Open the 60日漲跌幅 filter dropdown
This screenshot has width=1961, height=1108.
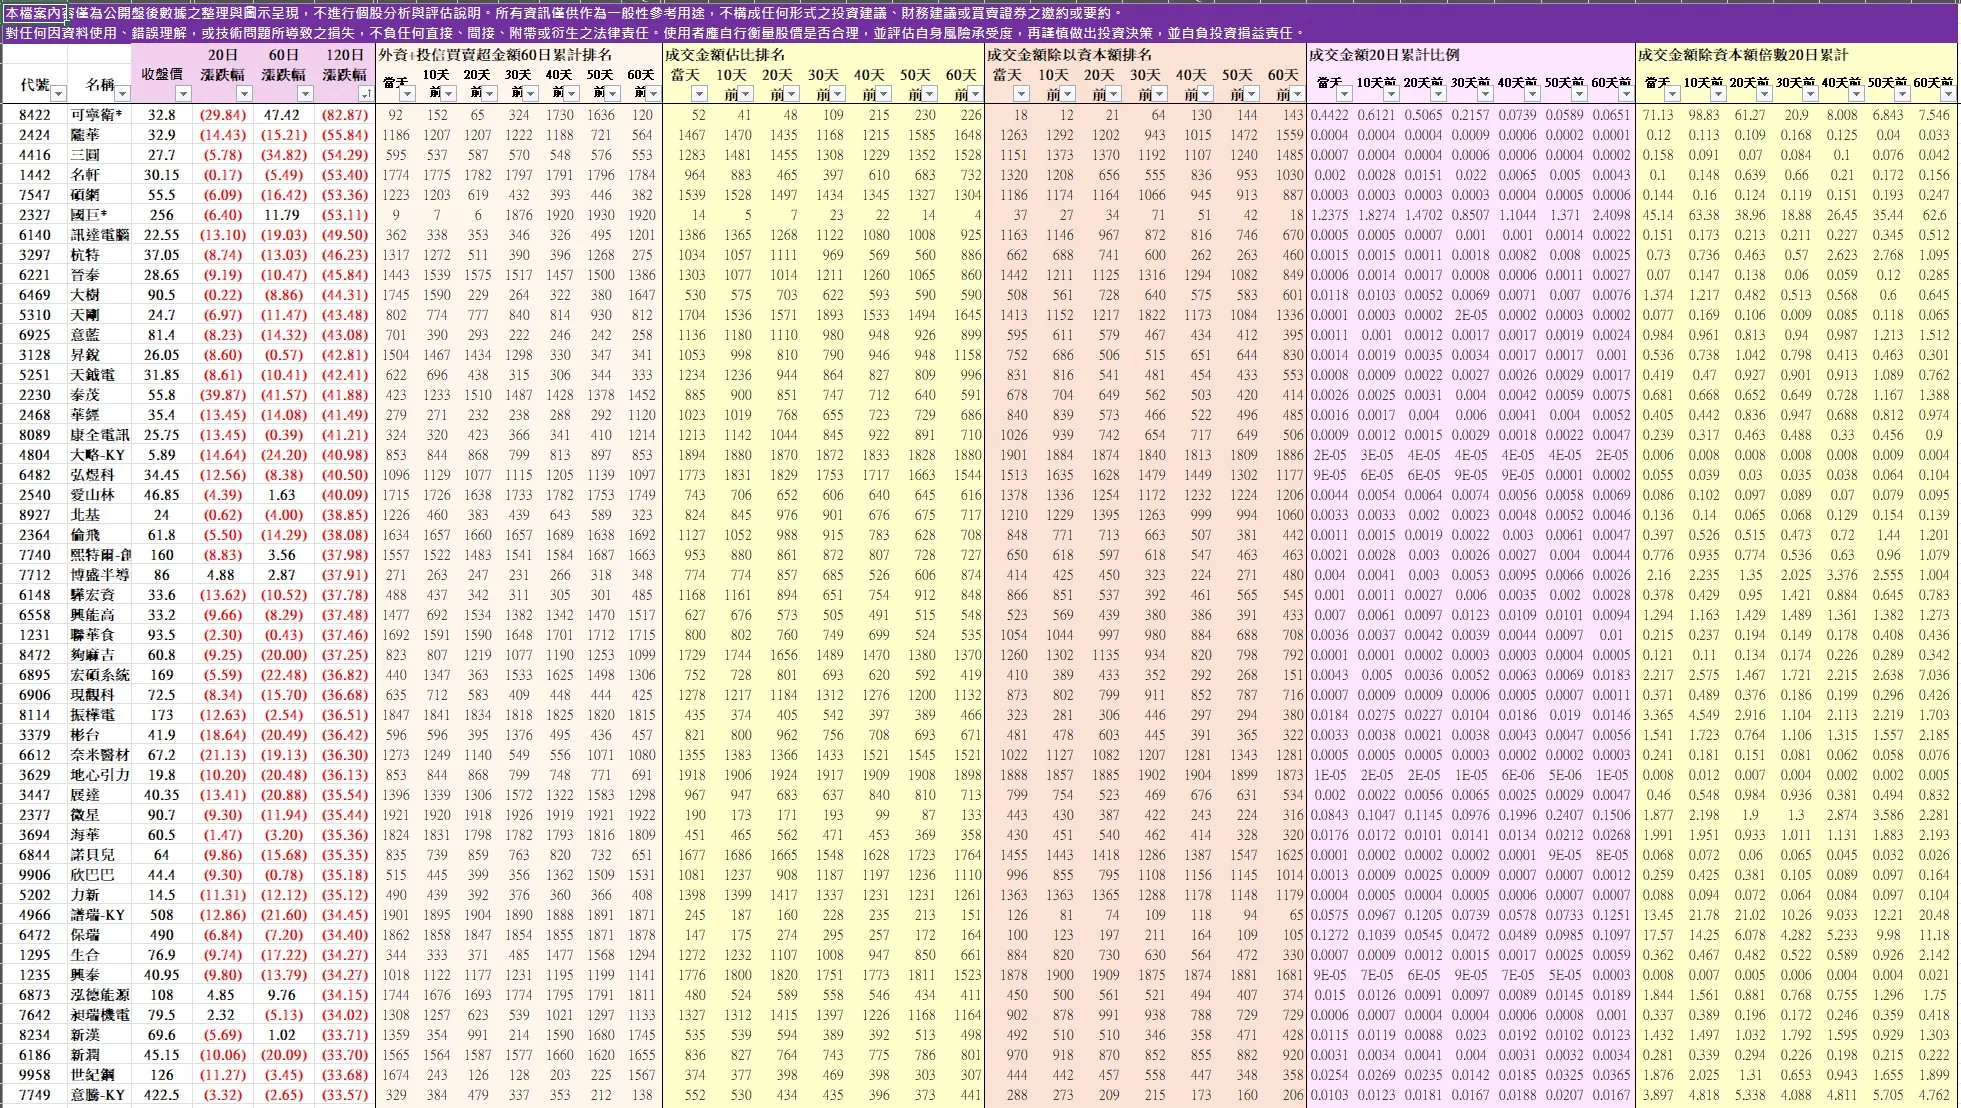pos(305,93)
